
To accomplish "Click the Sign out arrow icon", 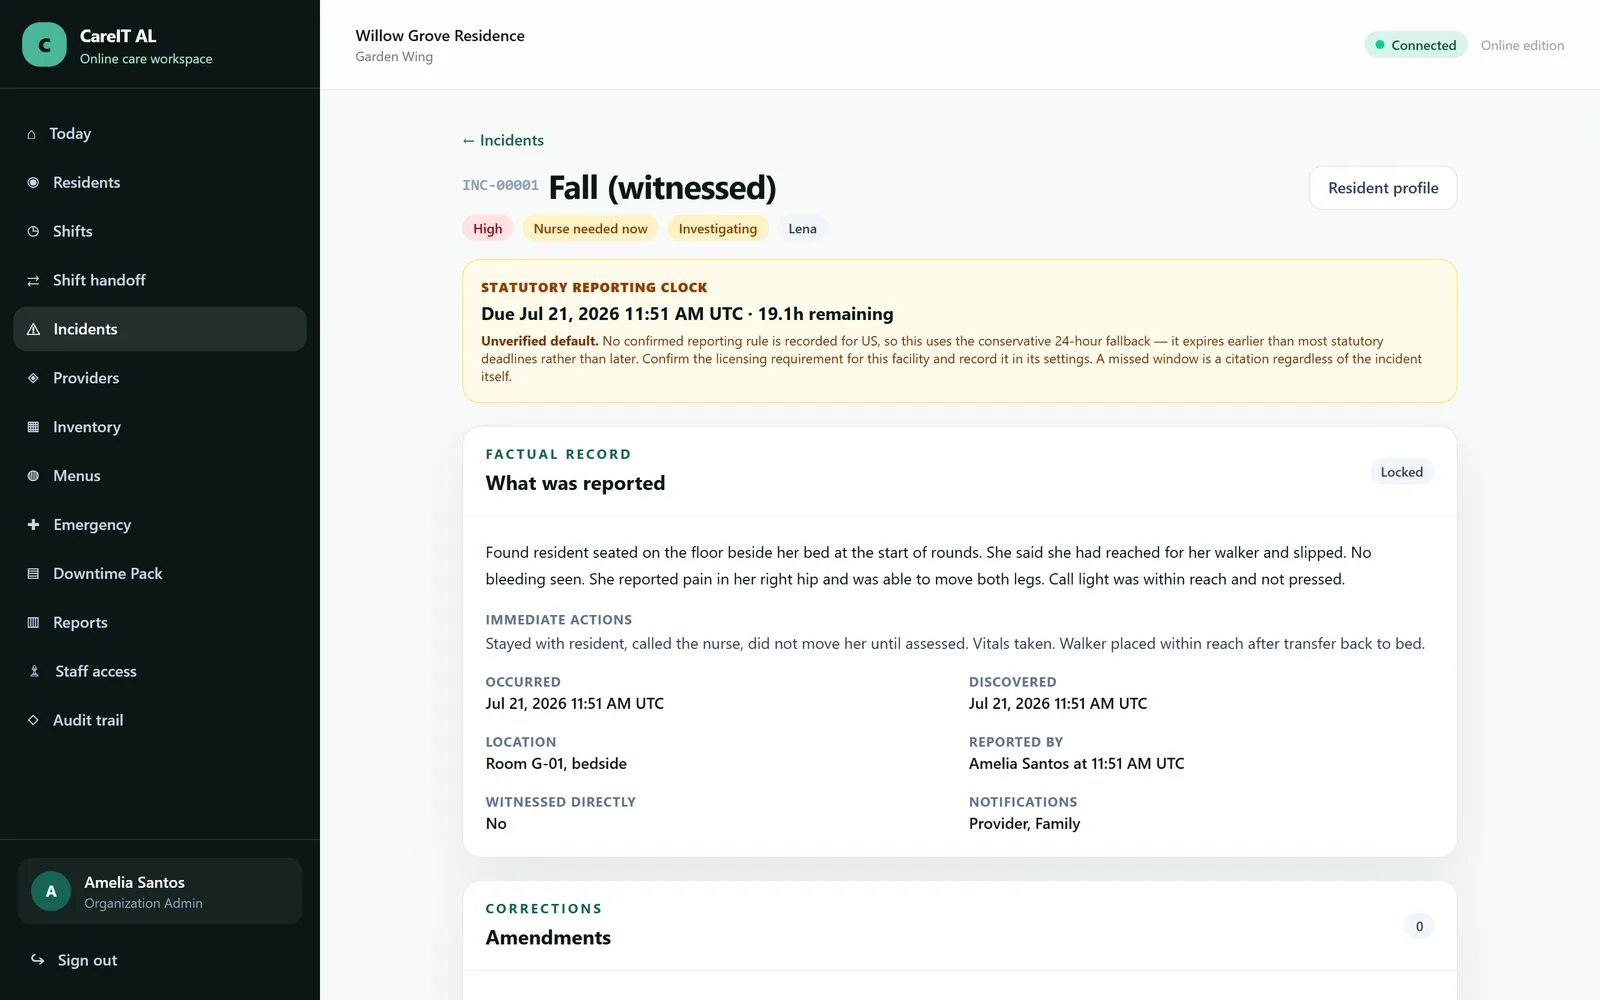I will pyautogui.click(x=37, y=960).
